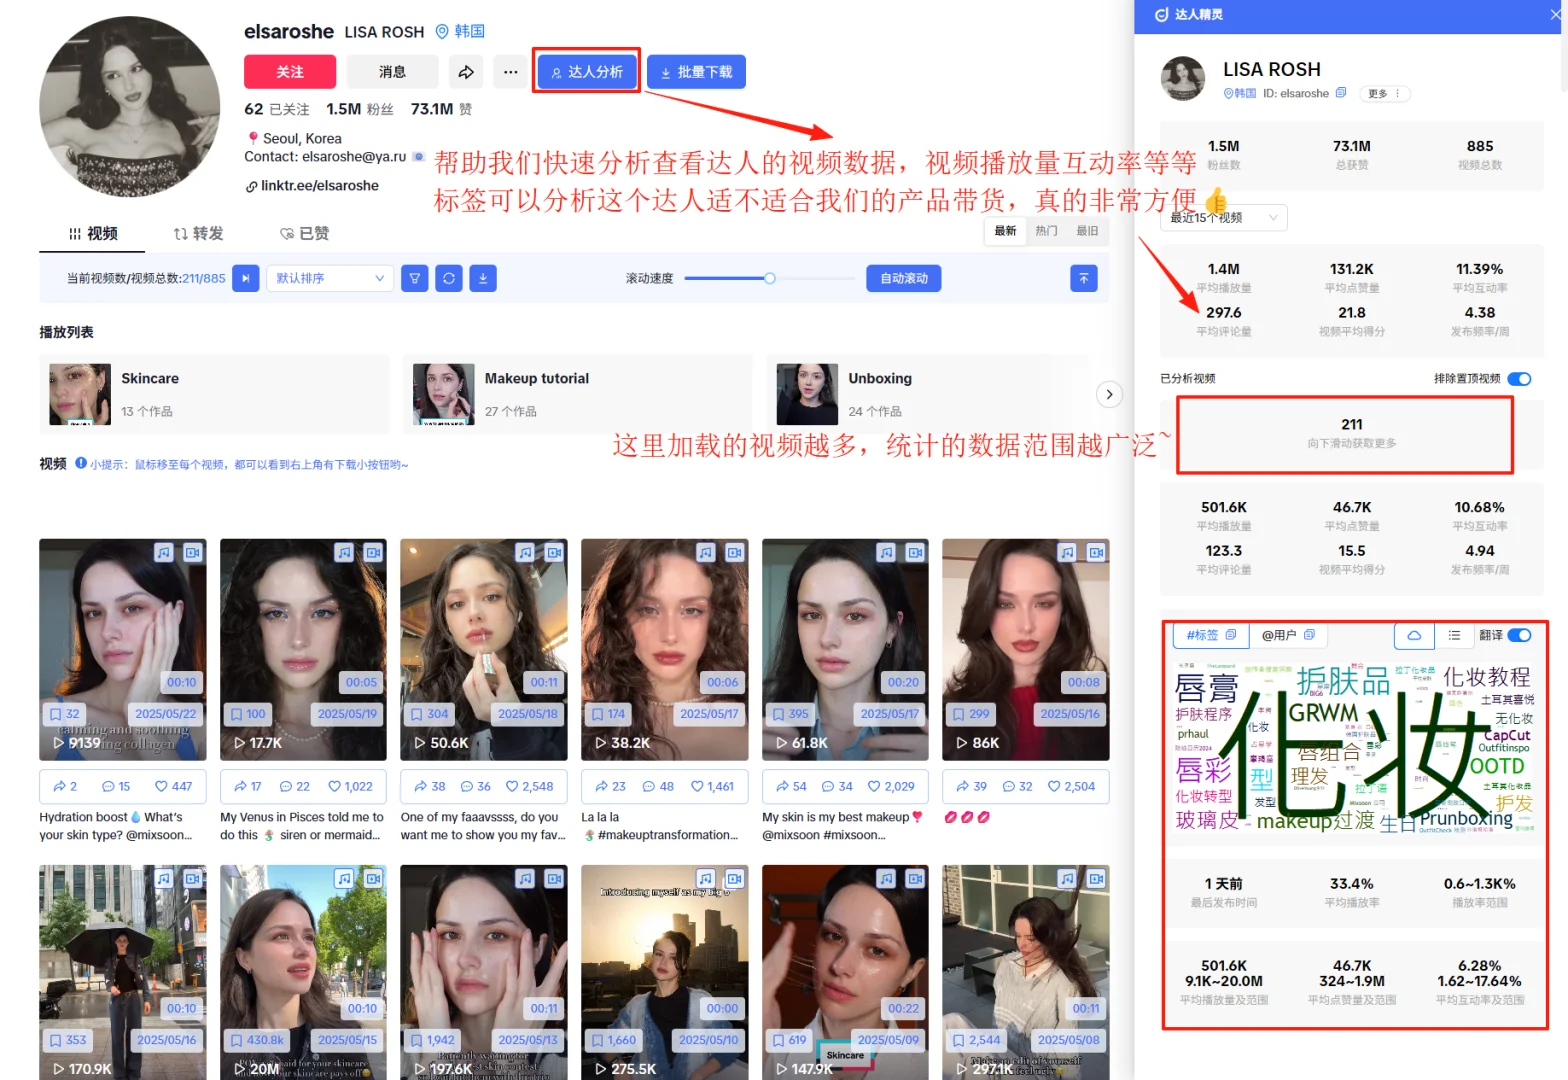Screen dimensions: 1568x1080
Task: Click the OOTD word in tag cloud
Action: click(x=1497, y=766)
